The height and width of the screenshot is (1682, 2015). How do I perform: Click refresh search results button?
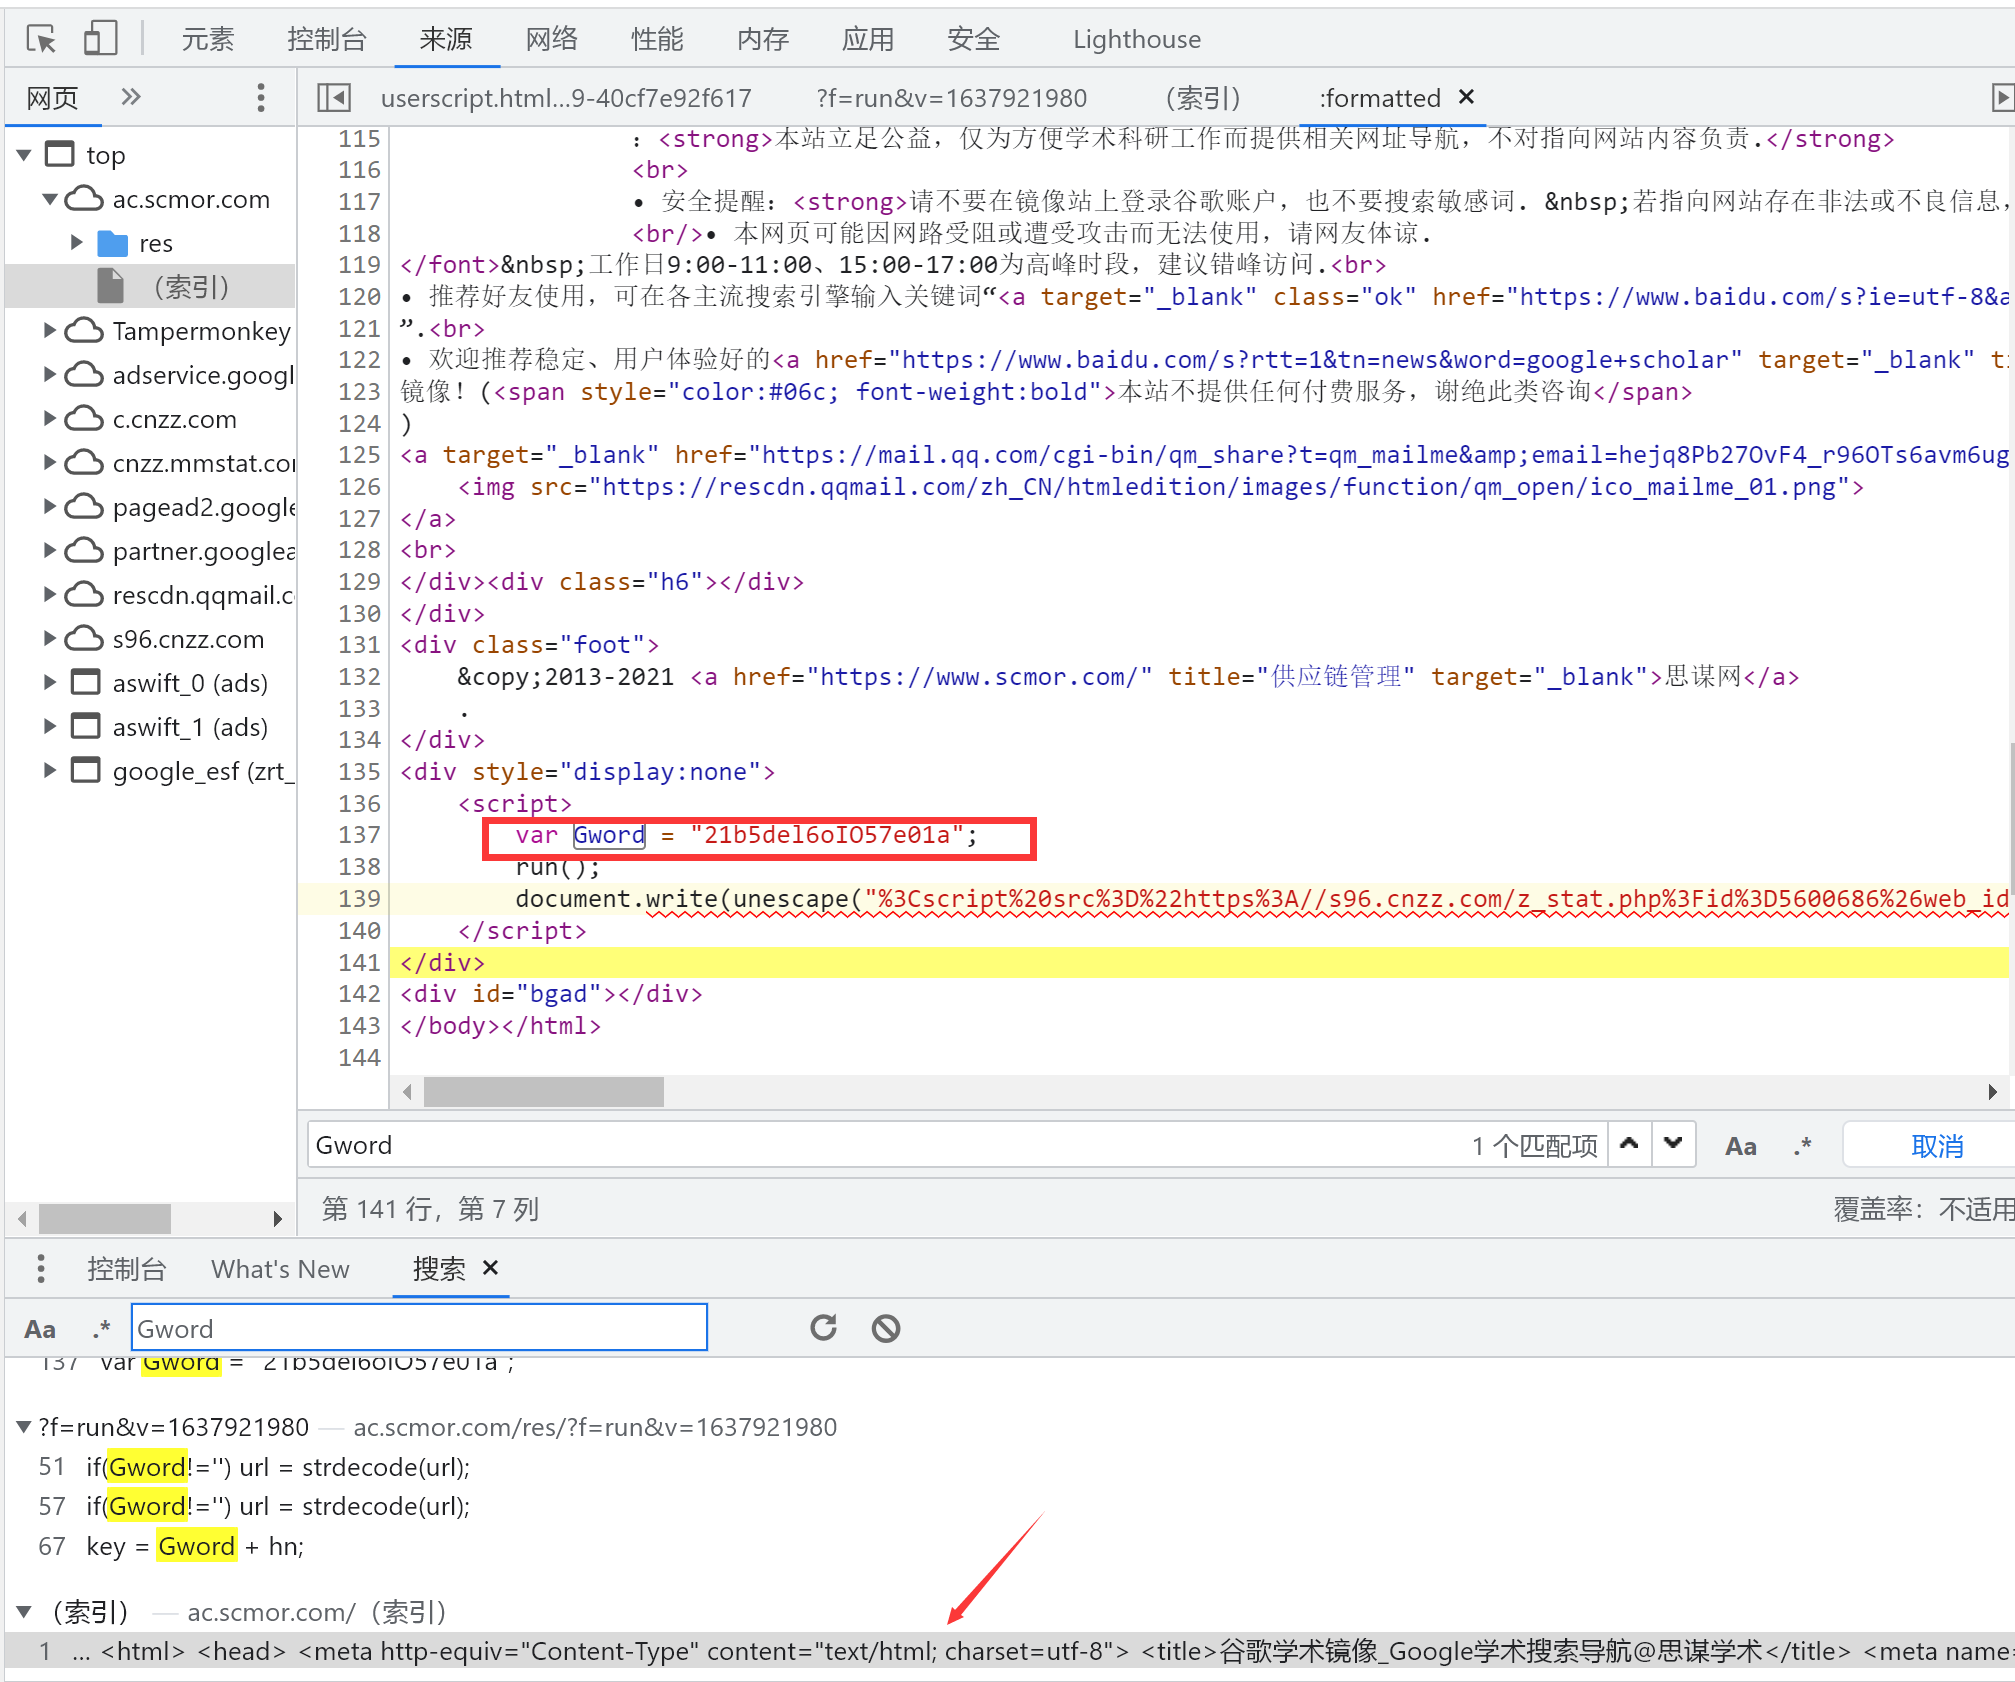point(822,1327)
